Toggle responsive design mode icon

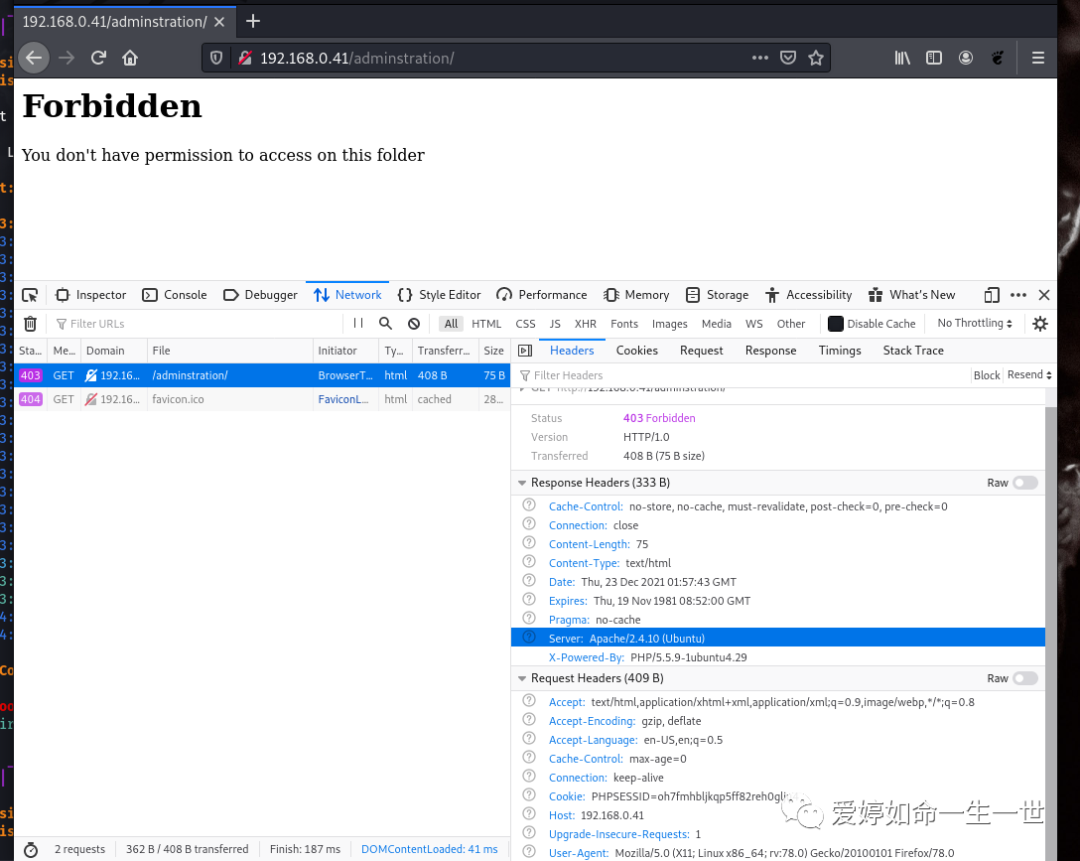991,295
